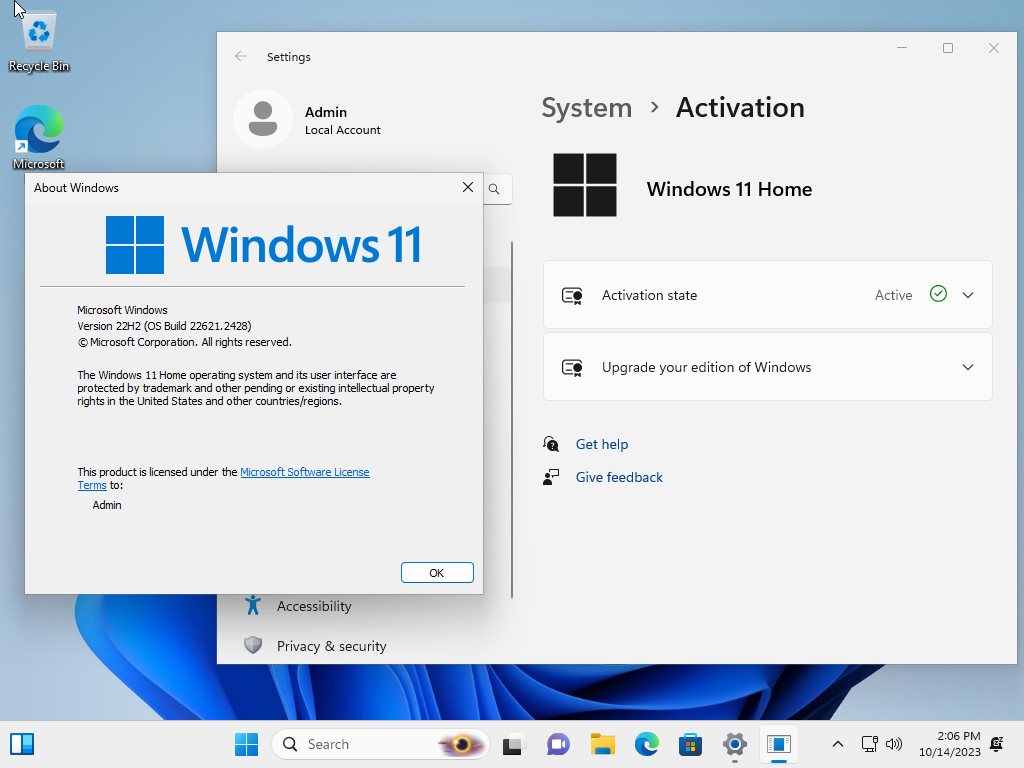Select Privacy & security in the sidebar
The height and width of the screenshot is (768, 1024).
[x=331, y=646]
